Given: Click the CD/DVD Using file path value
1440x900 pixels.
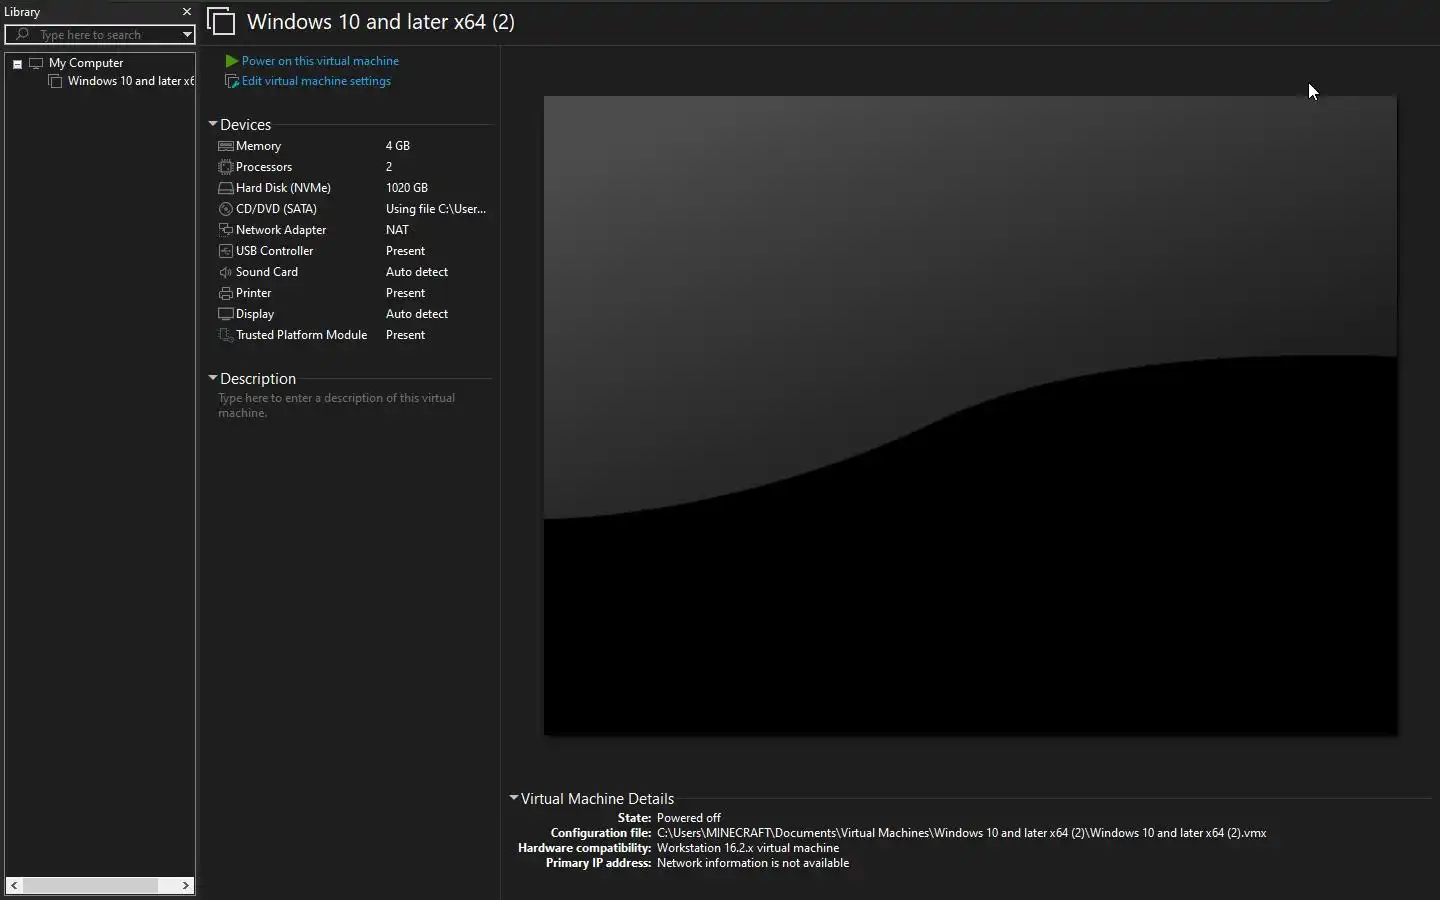Looking at the screenshot, I should click(436, 209).
